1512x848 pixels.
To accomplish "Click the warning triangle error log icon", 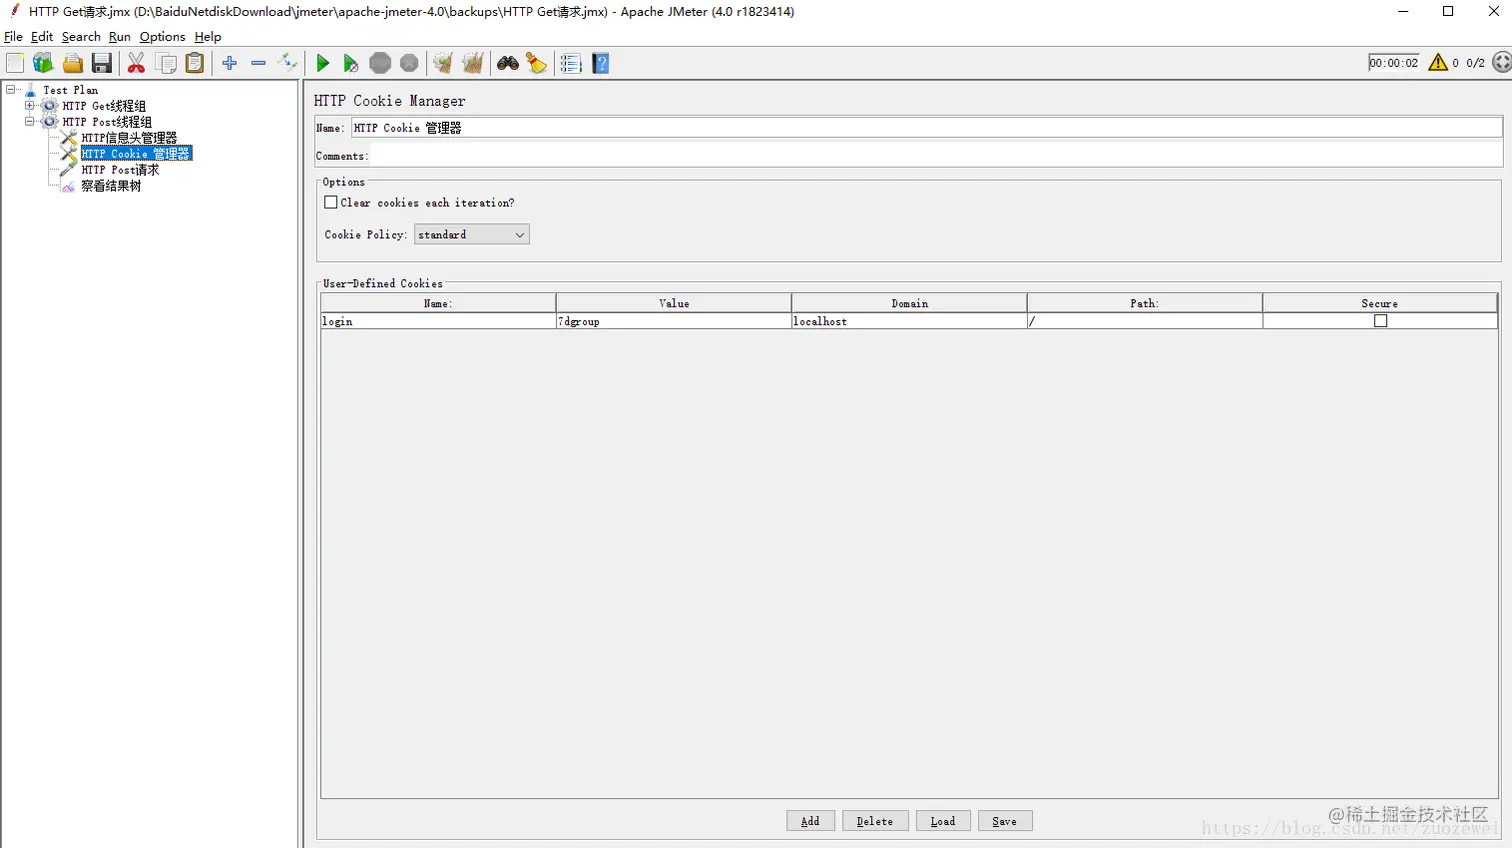I will 1438,62.
